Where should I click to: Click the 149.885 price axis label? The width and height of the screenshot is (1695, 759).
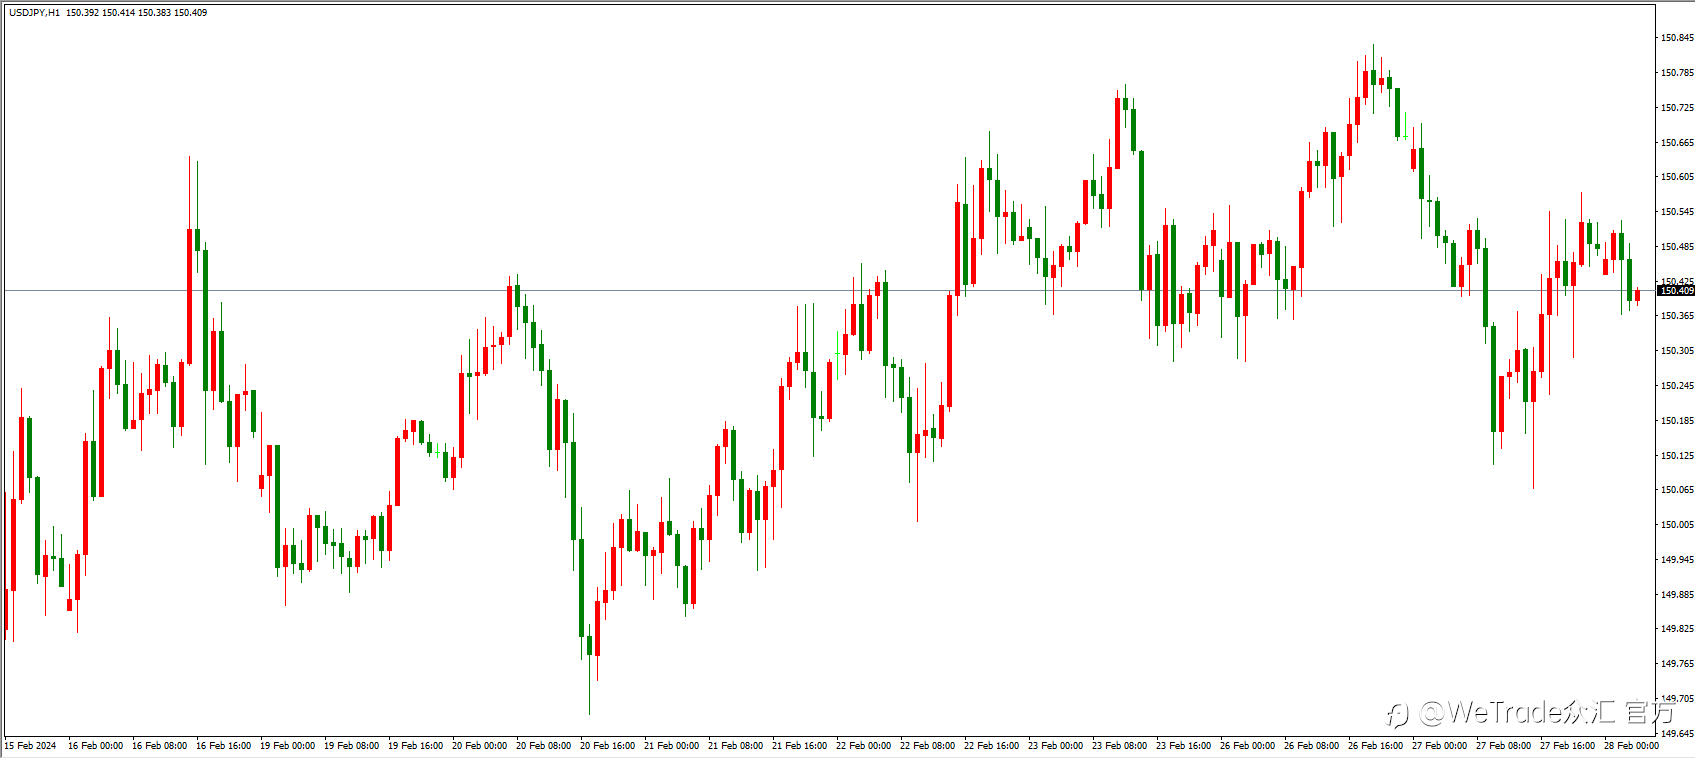coord(1677,595)
